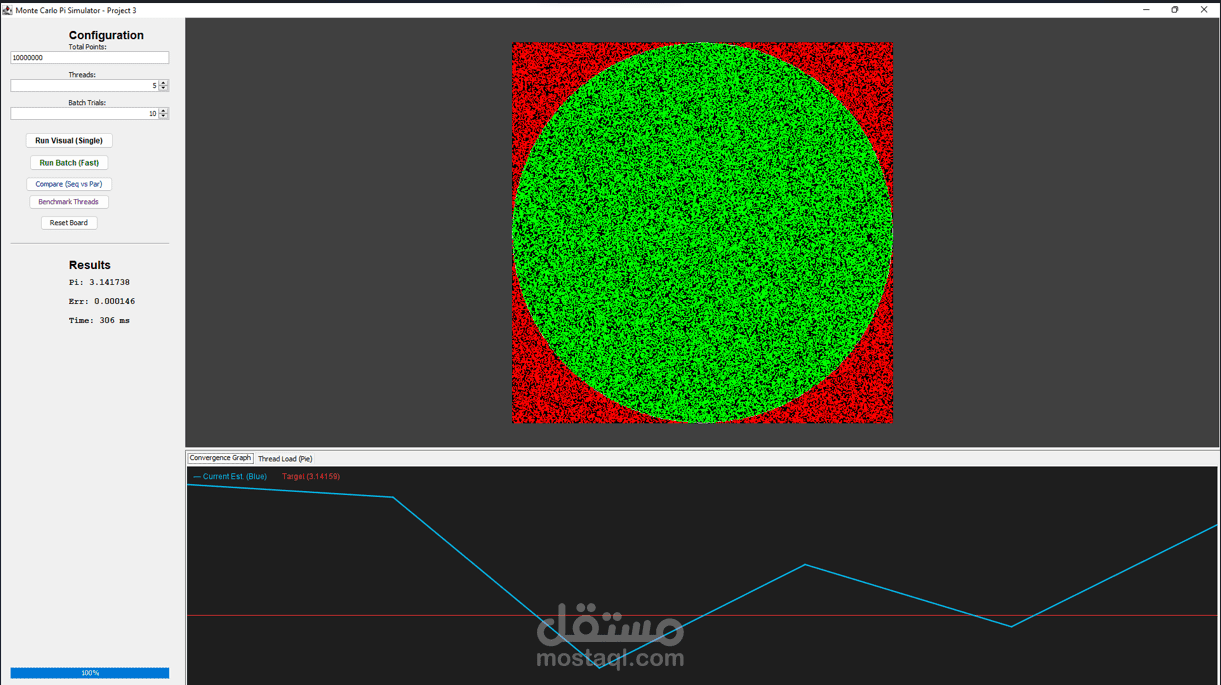The image size is (1221, 685).
Task: Launch the Benchmark Threads test
Action: [x=68, y=201]
